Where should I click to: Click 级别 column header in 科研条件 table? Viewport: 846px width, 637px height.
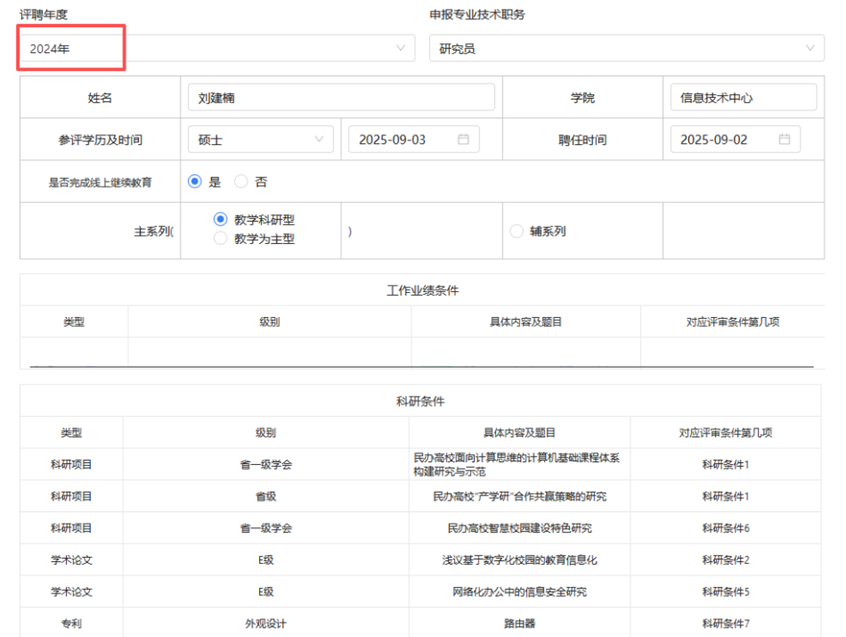click(266, 433)
